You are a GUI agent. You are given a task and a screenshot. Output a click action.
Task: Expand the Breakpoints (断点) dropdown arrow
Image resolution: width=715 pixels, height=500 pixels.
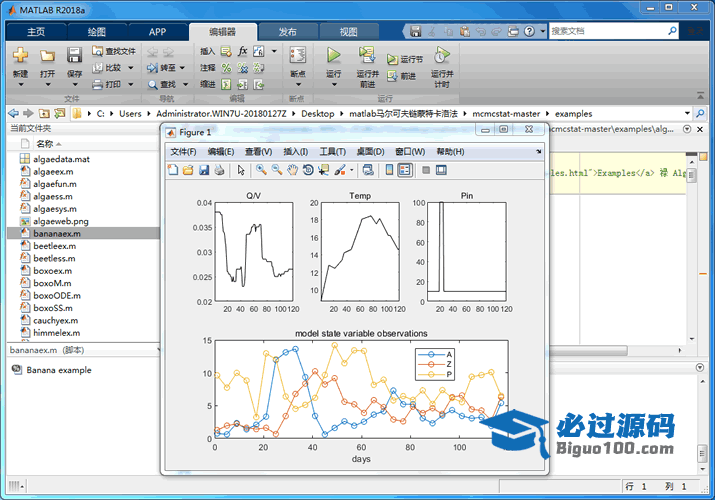click(x=298, y=85)
